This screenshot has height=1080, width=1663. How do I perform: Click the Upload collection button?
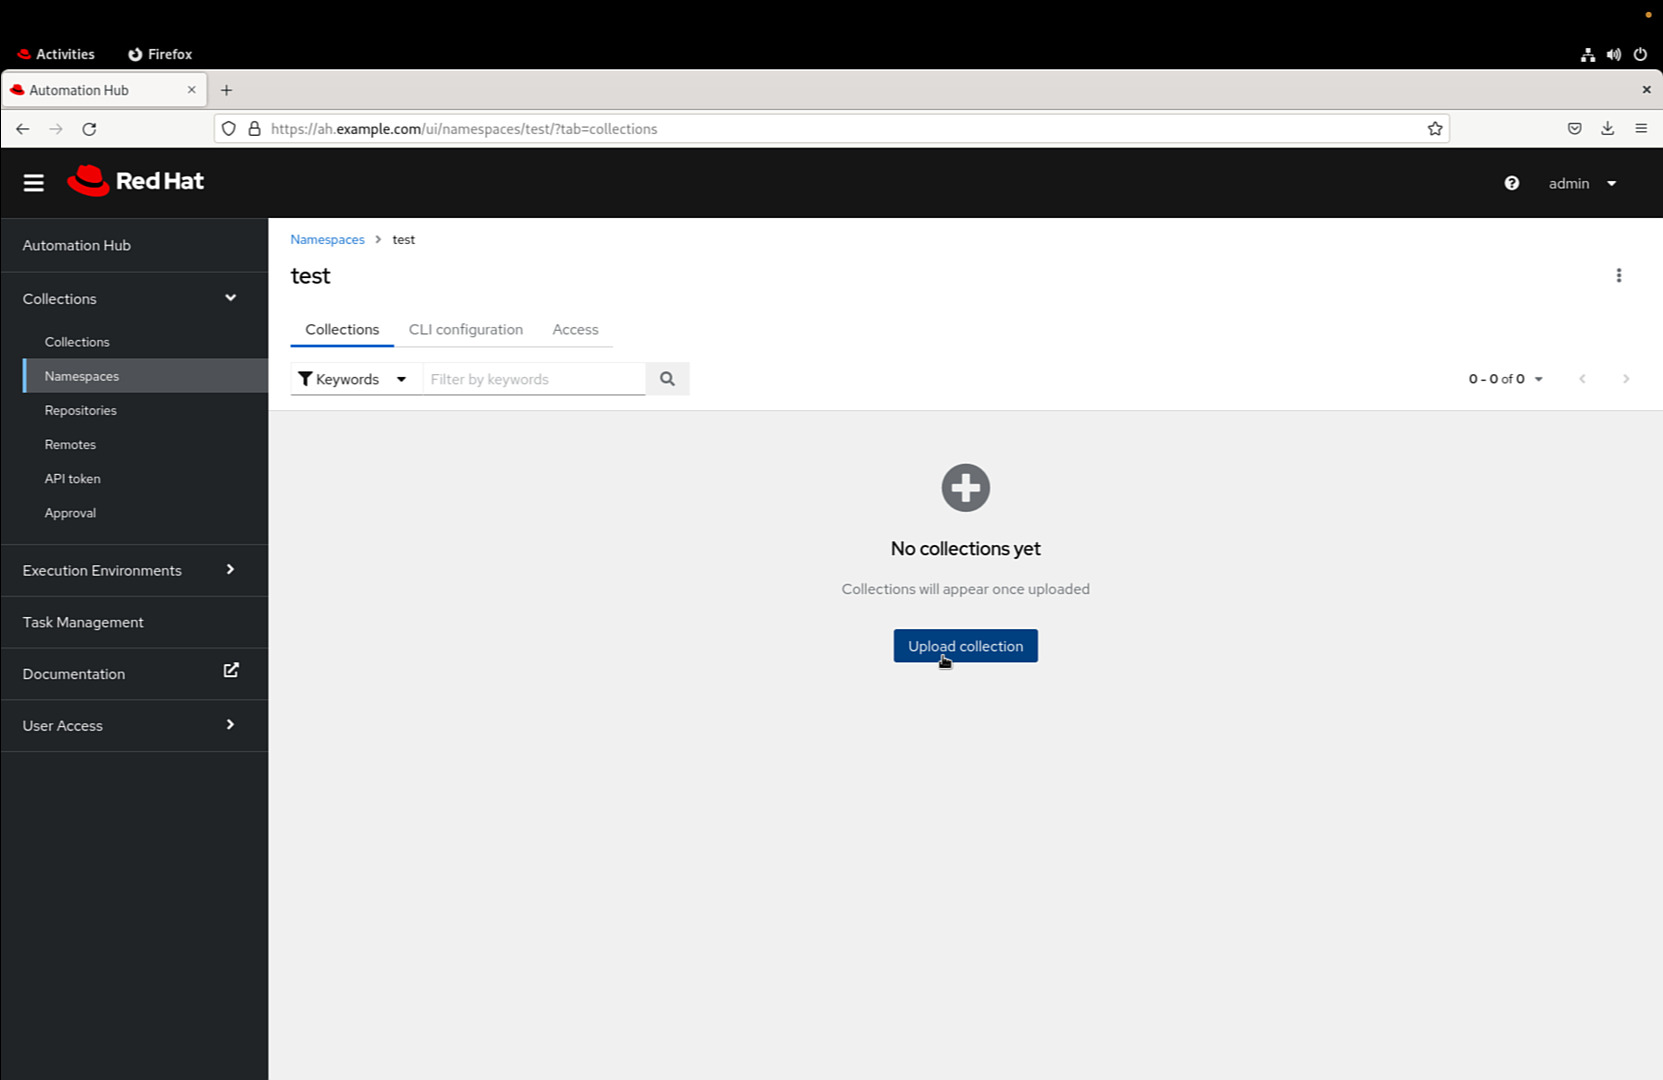pos(964,645)
